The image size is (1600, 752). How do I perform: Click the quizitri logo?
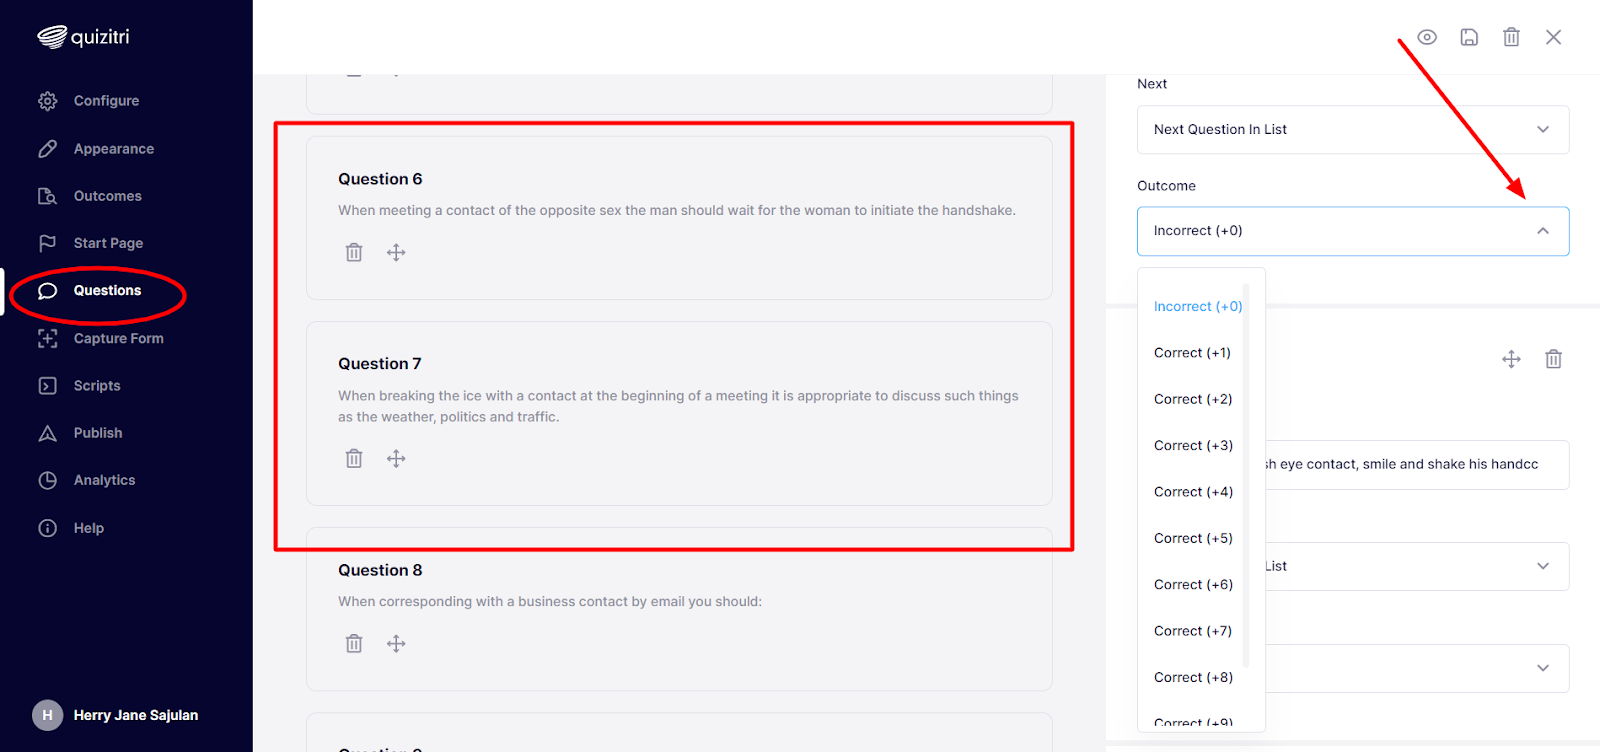coord(83,37)
